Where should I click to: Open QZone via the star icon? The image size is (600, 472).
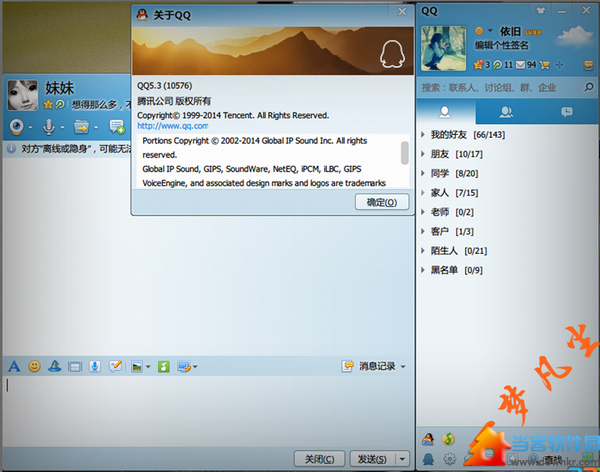[478, 65]
